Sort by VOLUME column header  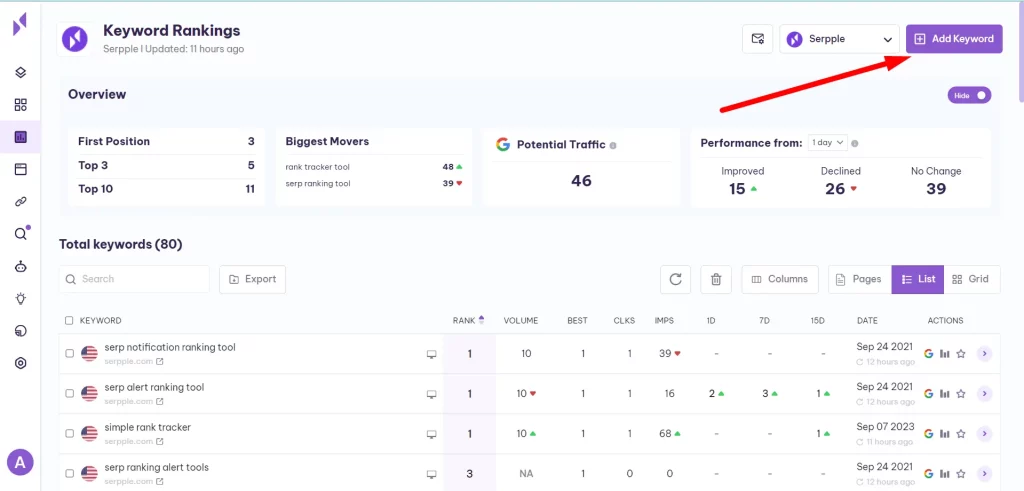[520, 321]
